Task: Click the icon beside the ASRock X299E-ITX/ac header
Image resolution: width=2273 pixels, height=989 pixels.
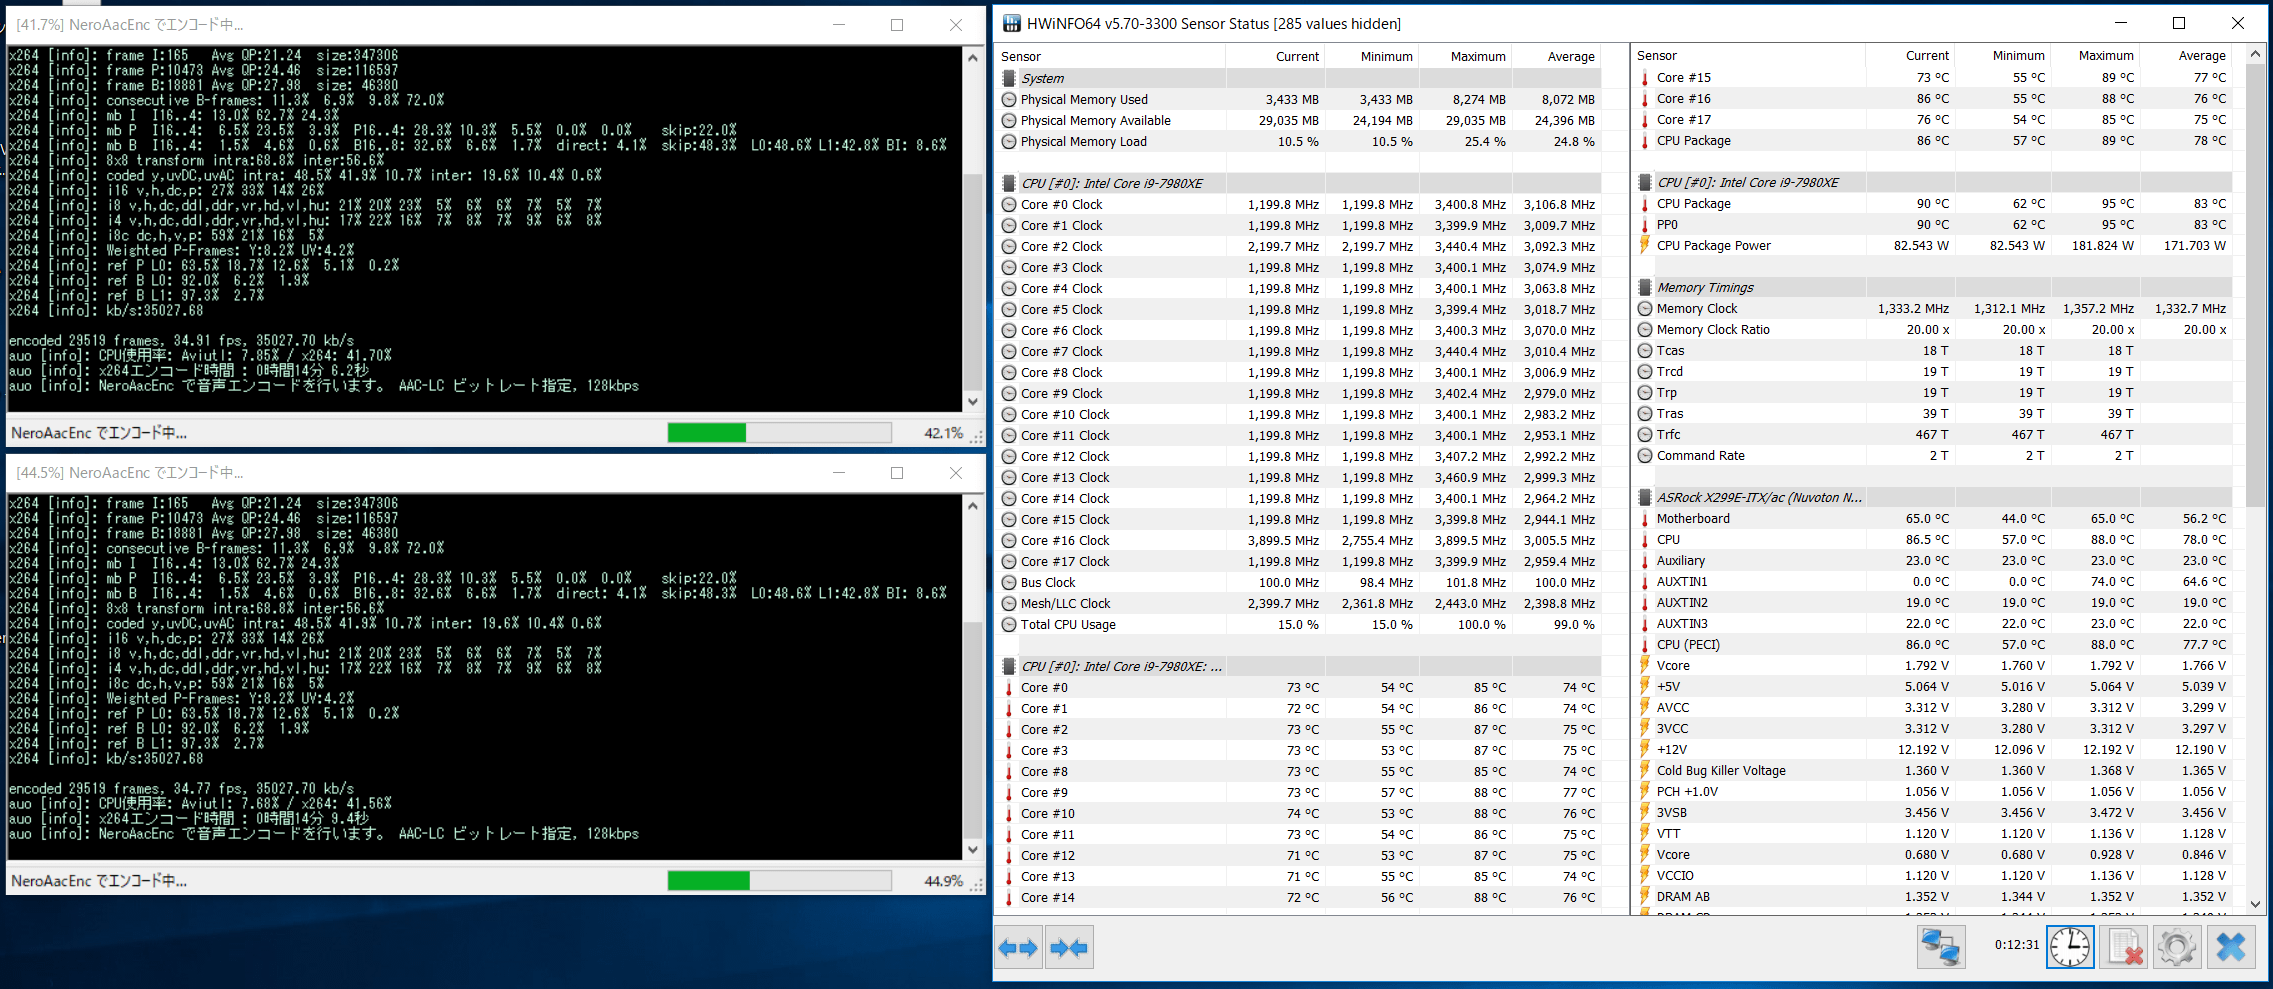Action: pos(1645,497)
